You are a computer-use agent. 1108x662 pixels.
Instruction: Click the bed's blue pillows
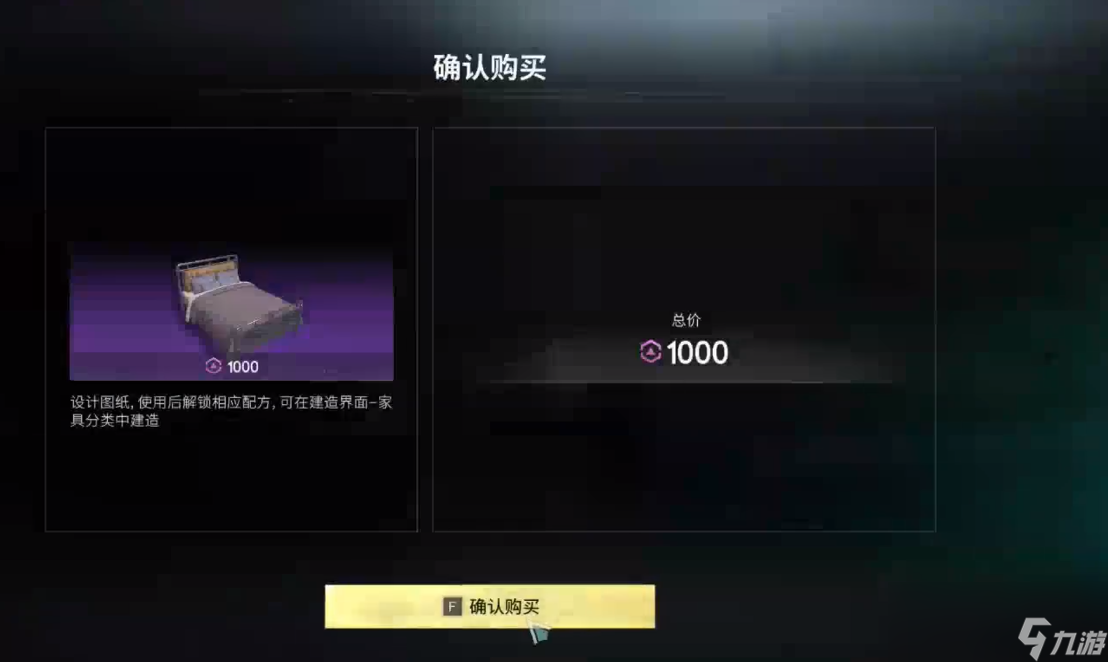(x=212, y=283)
